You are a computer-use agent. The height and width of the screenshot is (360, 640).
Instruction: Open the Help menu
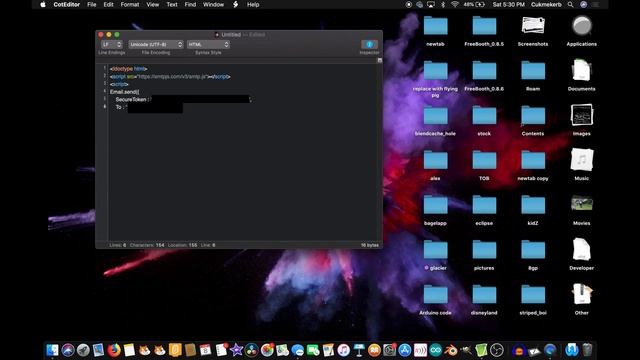(x=253, y=4)
